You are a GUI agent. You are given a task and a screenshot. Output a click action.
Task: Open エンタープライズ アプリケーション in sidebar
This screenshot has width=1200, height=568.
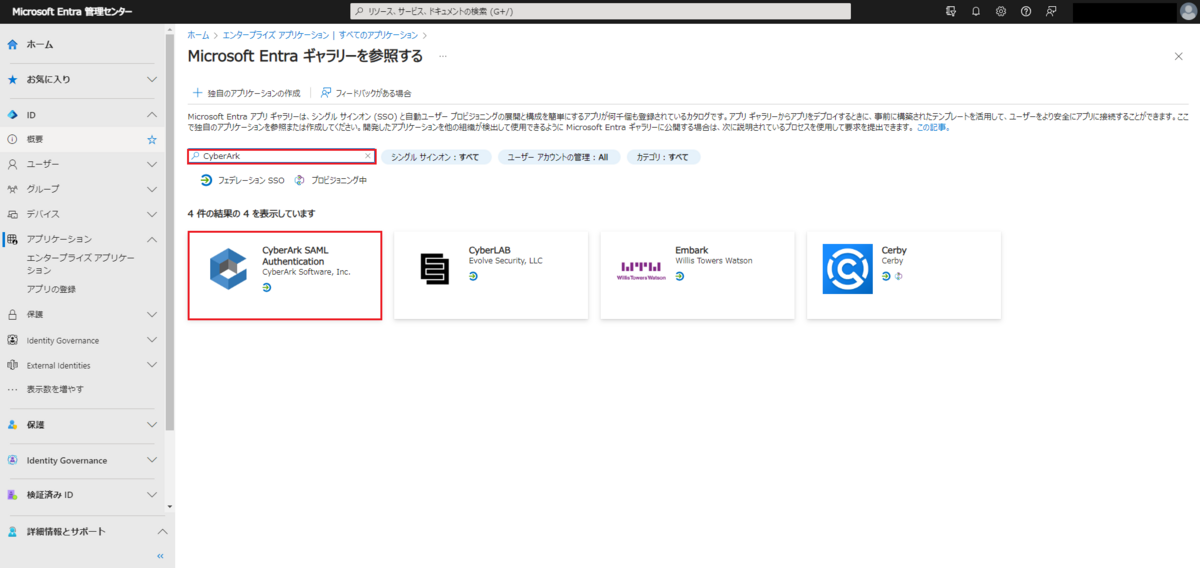coord(80,264)
